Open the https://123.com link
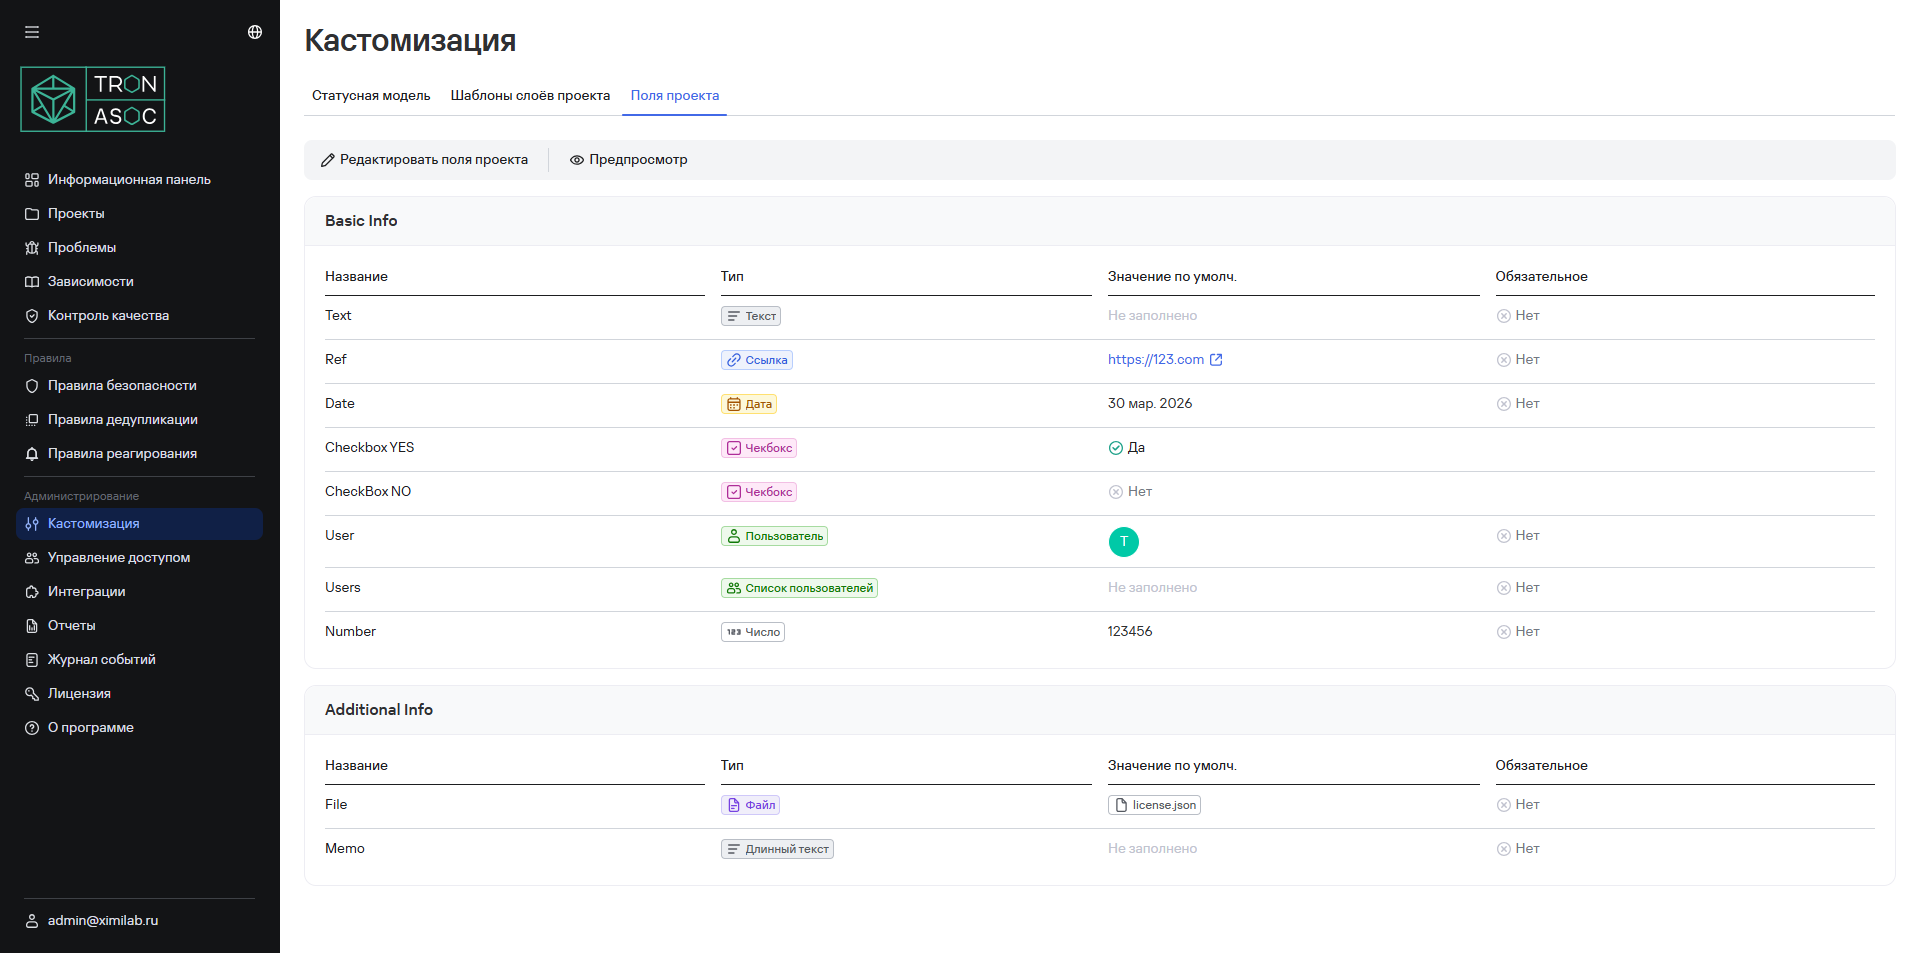 tap(1155, 360)
